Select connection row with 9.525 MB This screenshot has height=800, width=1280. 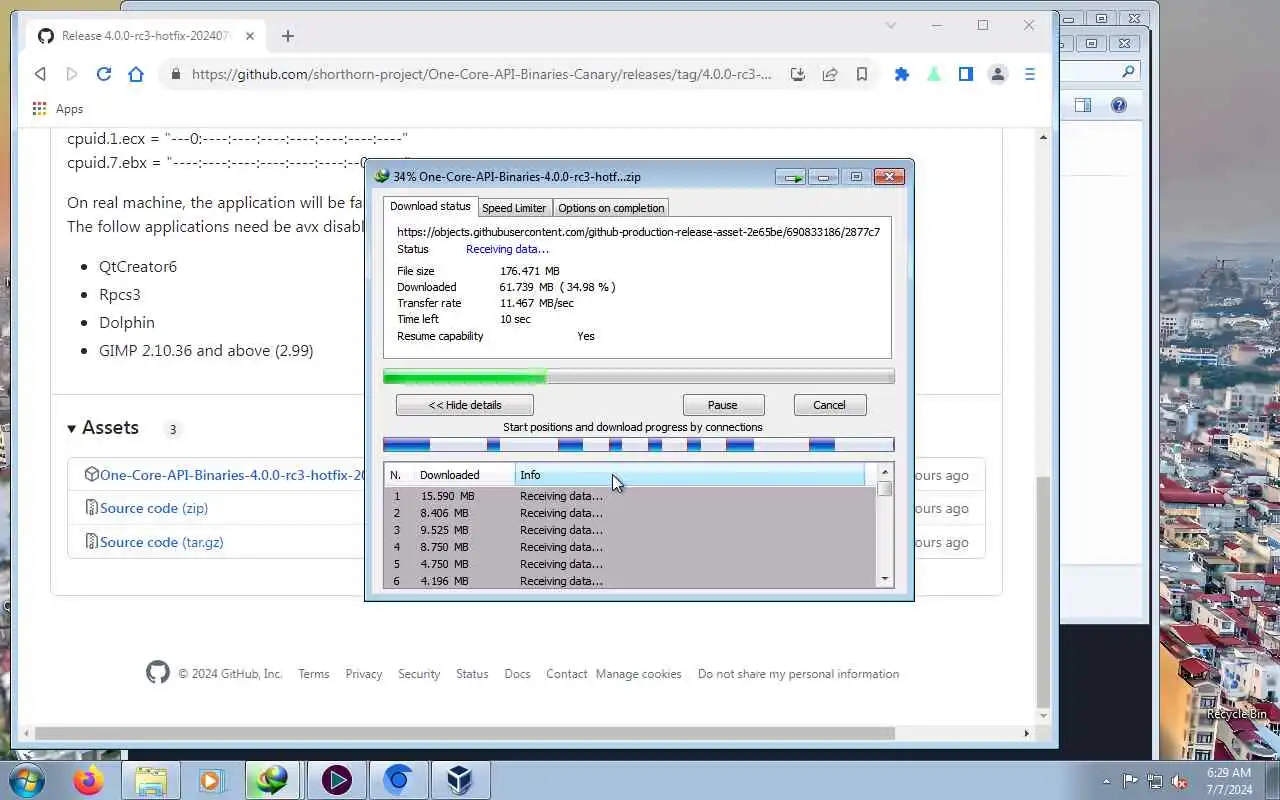click(630, 530)
